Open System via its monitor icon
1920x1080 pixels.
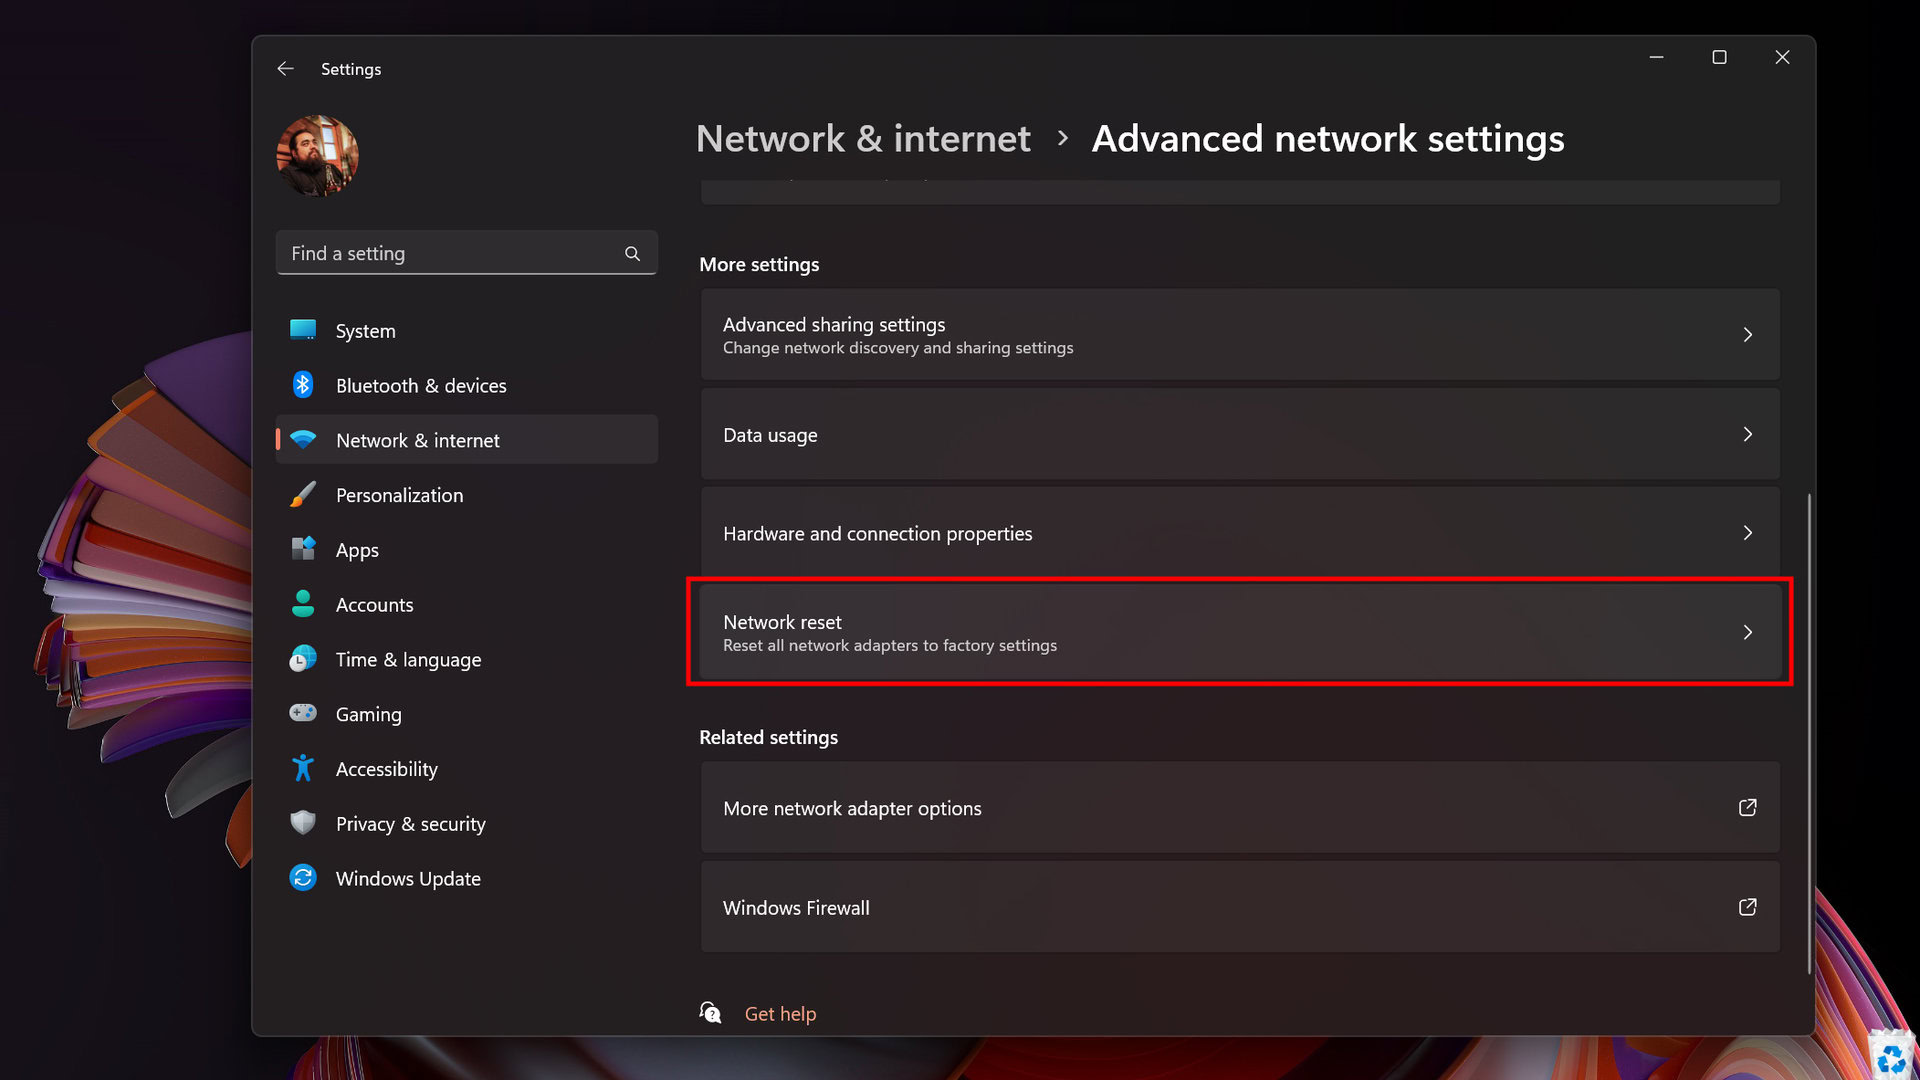coord(303,330)
